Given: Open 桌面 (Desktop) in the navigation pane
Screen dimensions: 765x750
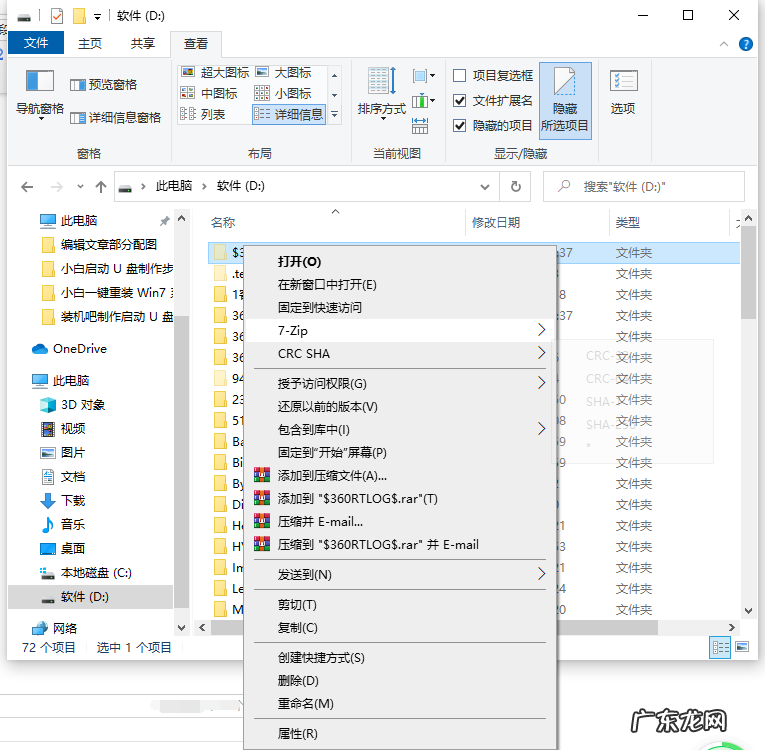Looking at the screenshot, I should (63, 548).
